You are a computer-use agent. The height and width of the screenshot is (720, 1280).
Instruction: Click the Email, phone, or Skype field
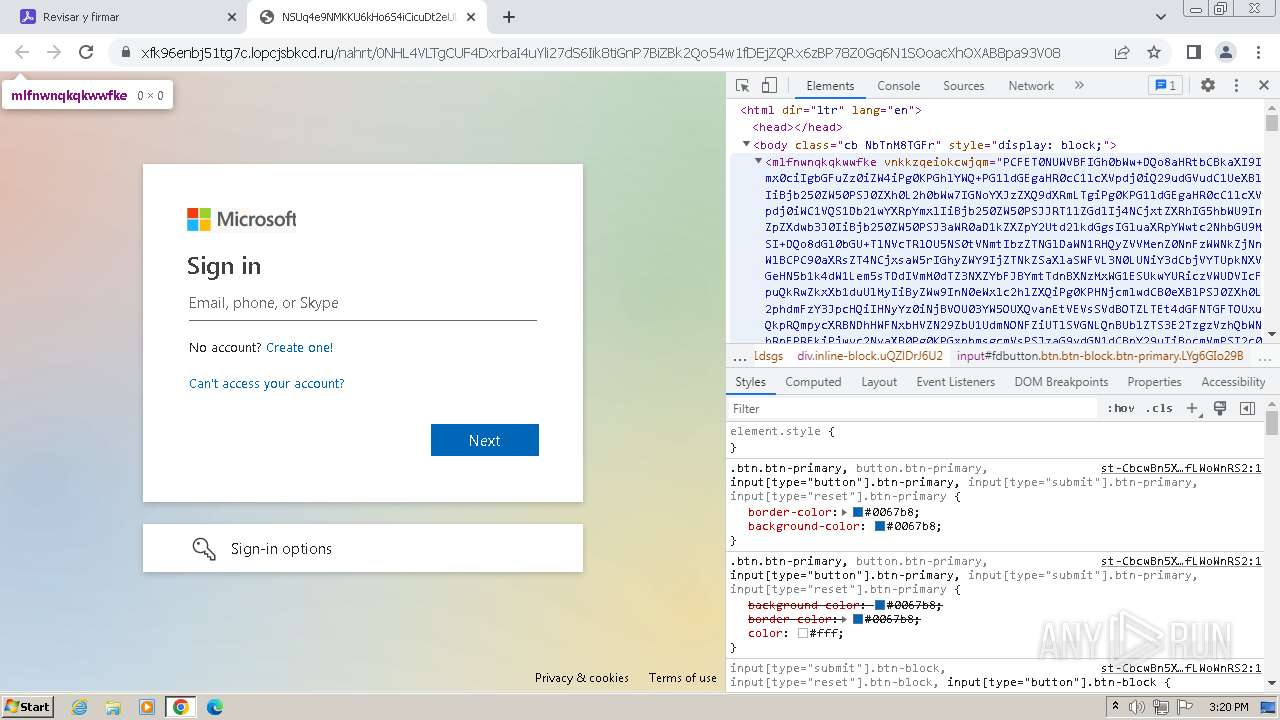tap(363, 303)
